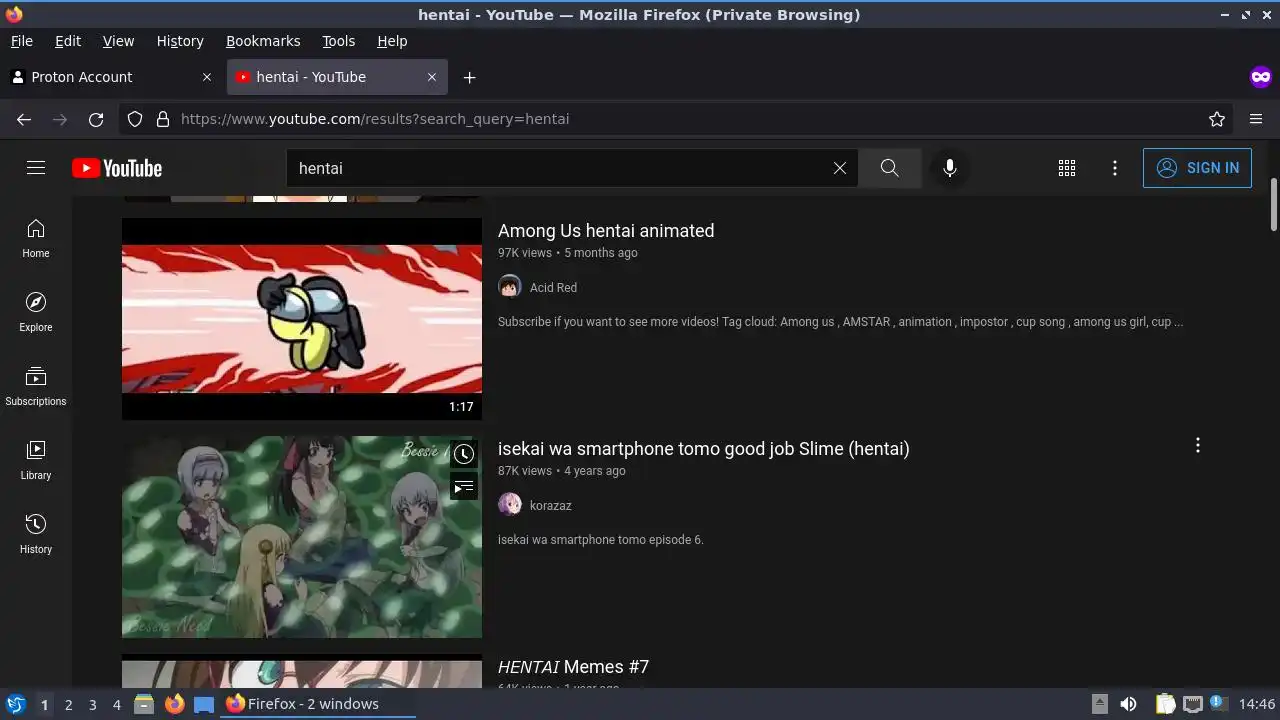Open the Bookmarks menu
Image resolution: width=1280 pixels, height=720 pixels.
pos(263,41)
